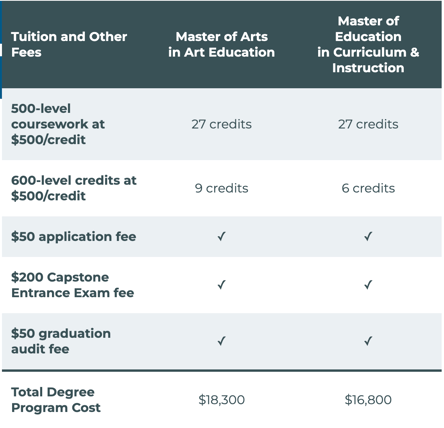Select the 6 credits cell
Image resolution: width=444 pixels, height=428 pixels.
[368, 188]
